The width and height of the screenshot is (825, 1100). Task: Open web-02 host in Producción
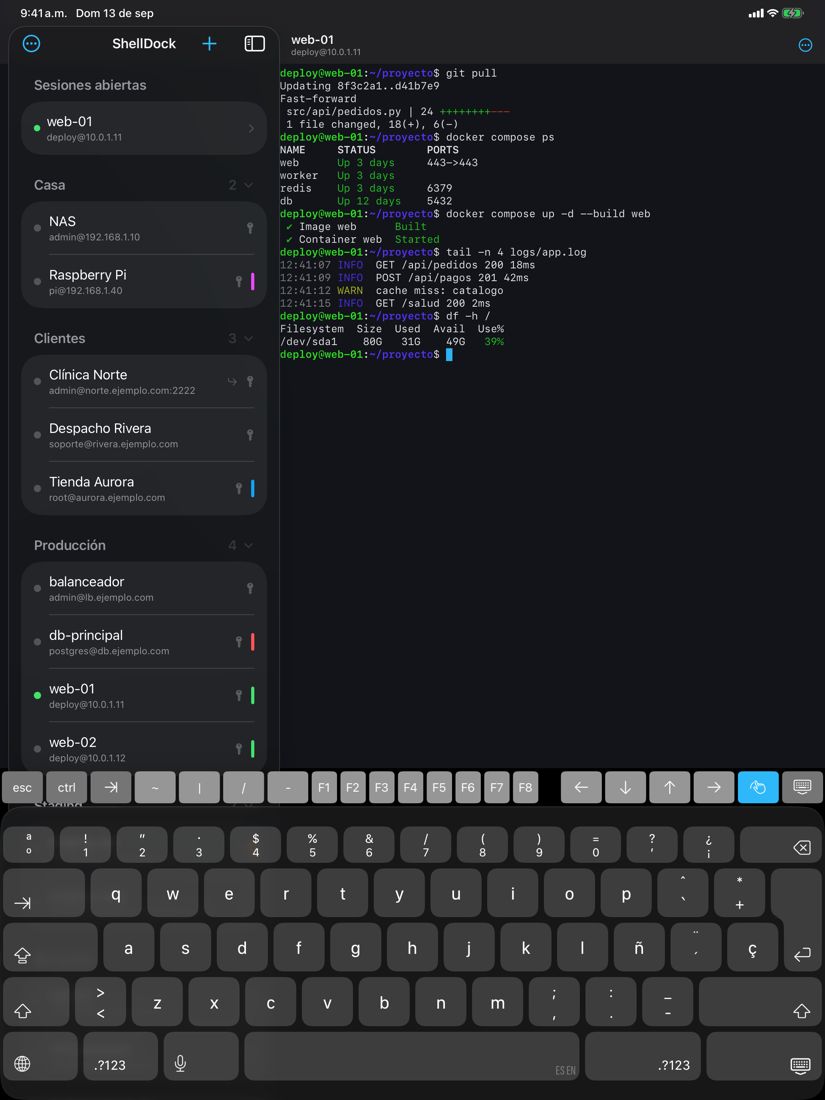(144, 748)
